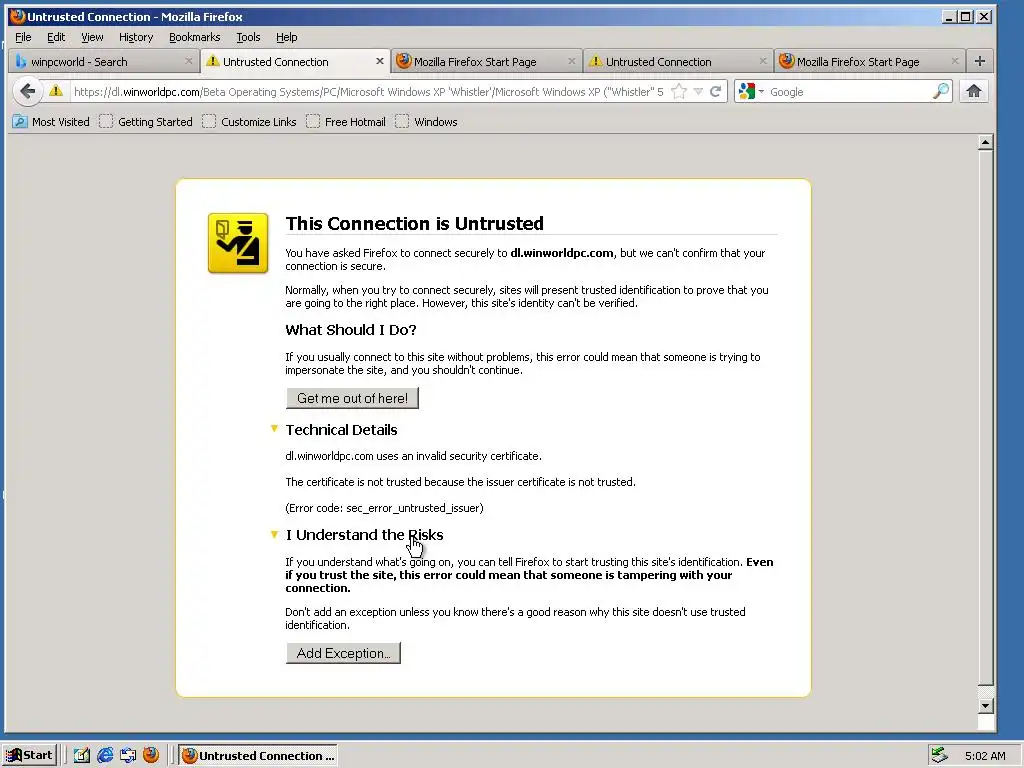1024x768 pixels.
Task: Click the Add Exception... button
Action: pos(344,653)
